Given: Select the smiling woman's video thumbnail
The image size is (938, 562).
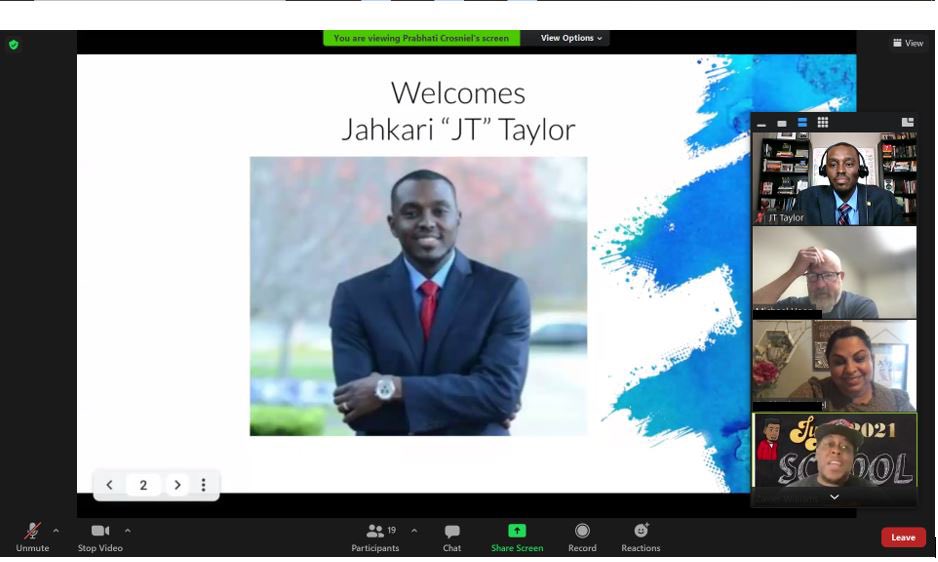Looking at the screenshot, I should [834, 366].
